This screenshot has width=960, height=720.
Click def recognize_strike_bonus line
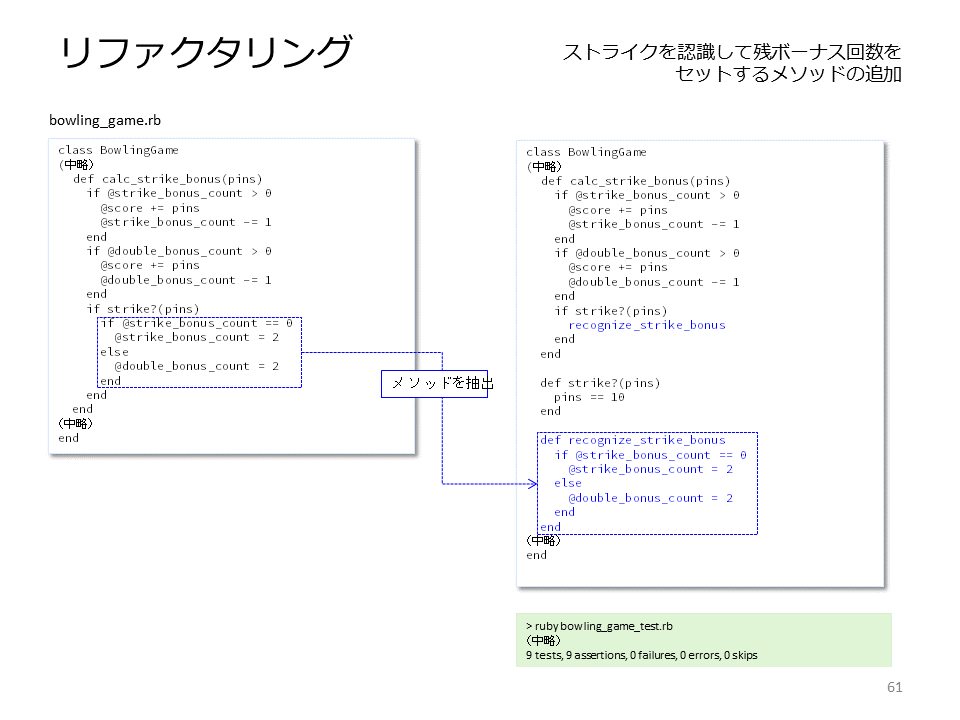[632, 440]
